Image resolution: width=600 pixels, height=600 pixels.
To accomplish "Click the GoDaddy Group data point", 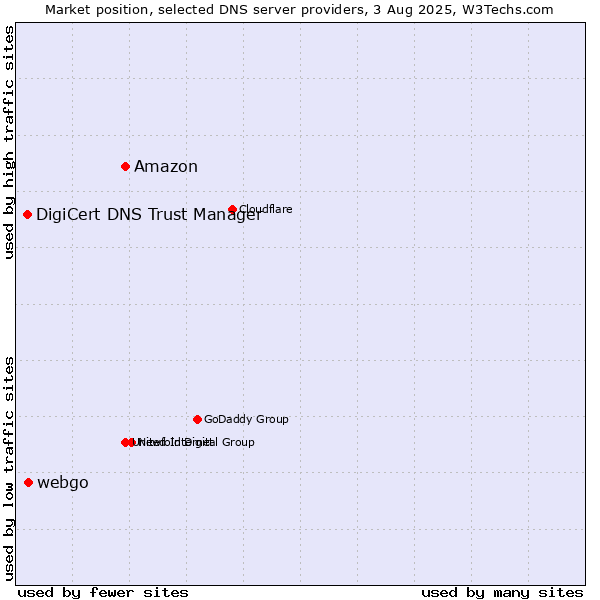I will coord(197,419).
